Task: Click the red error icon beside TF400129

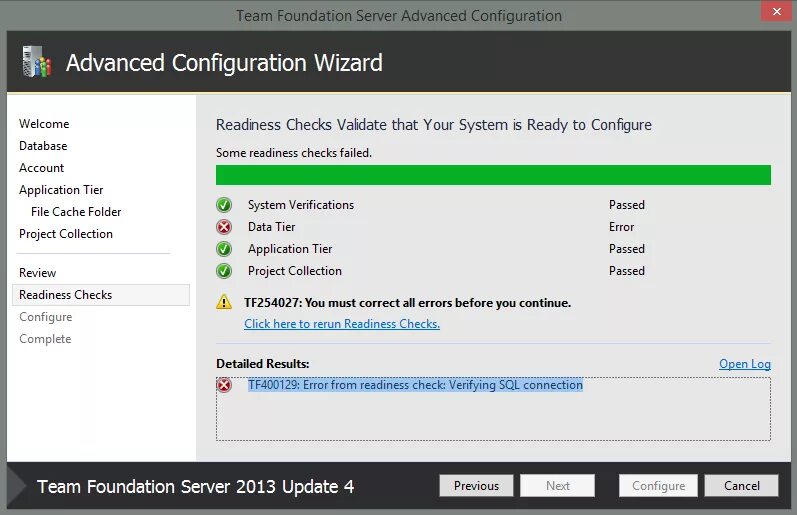Action: [224, 385]
